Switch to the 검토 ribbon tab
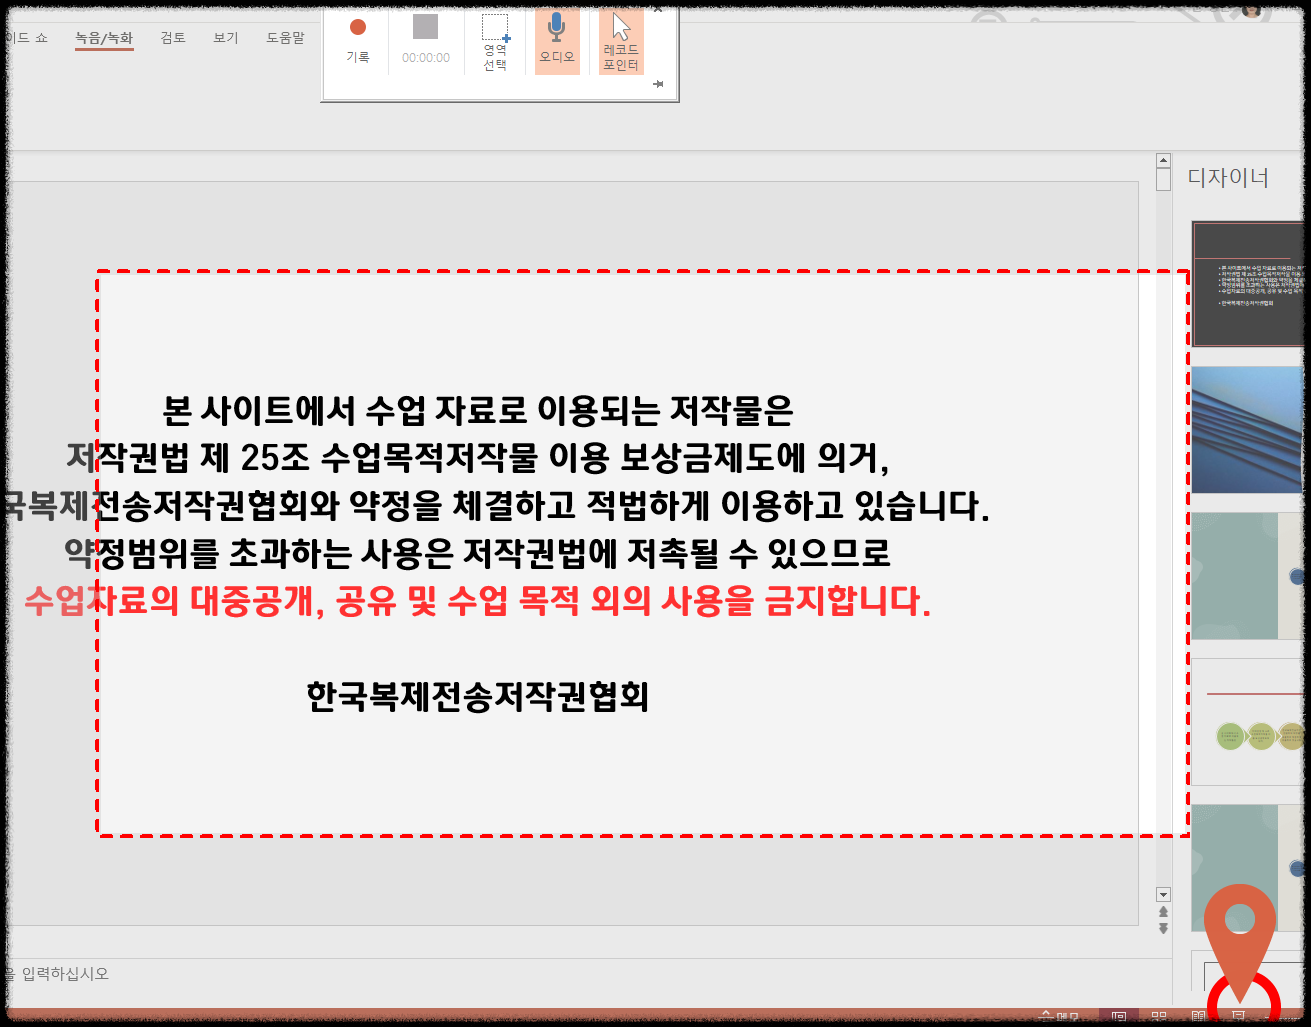 [x=172, y=37]
